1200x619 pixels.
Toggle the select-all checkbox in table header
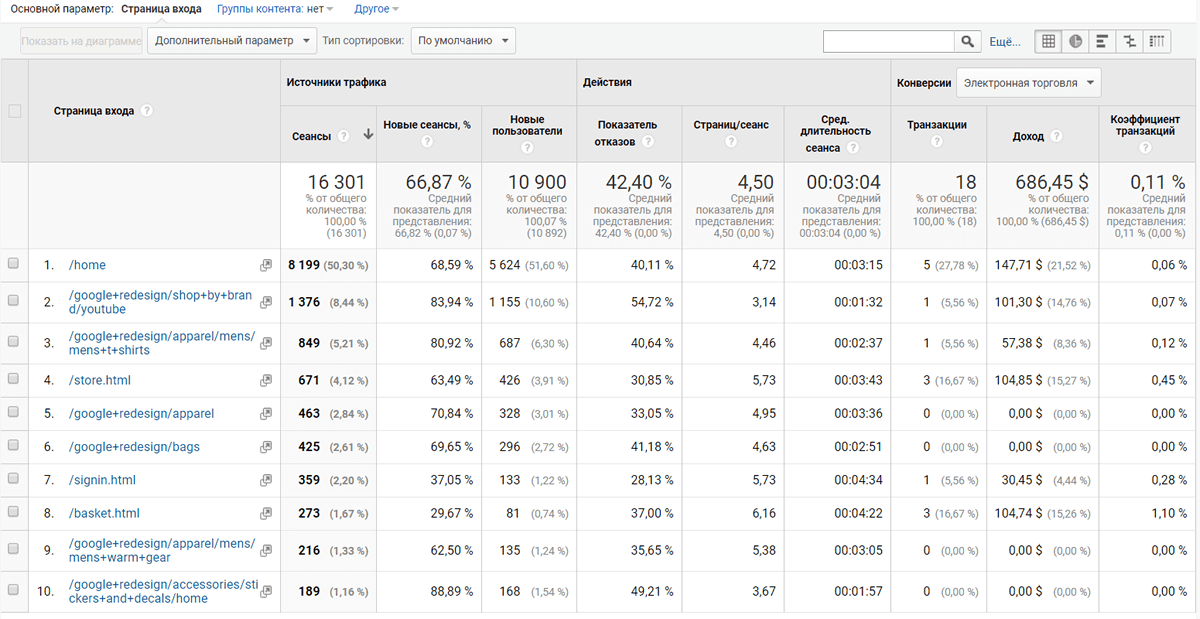14,111
